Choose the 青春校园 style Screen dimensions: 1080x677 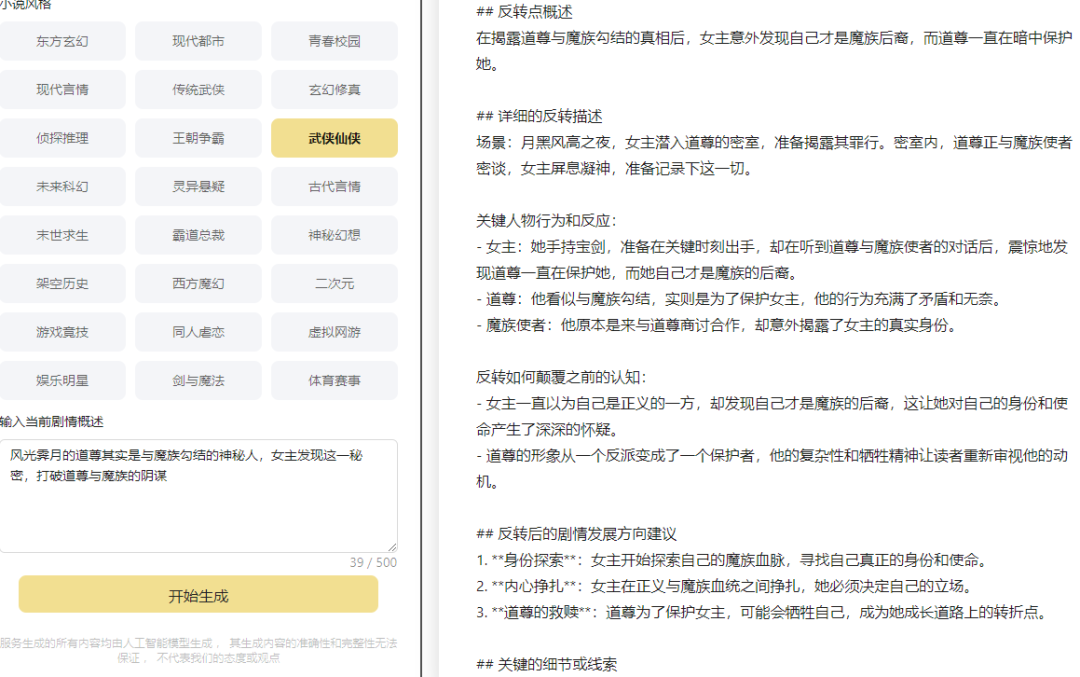click(x=334, y=41)
